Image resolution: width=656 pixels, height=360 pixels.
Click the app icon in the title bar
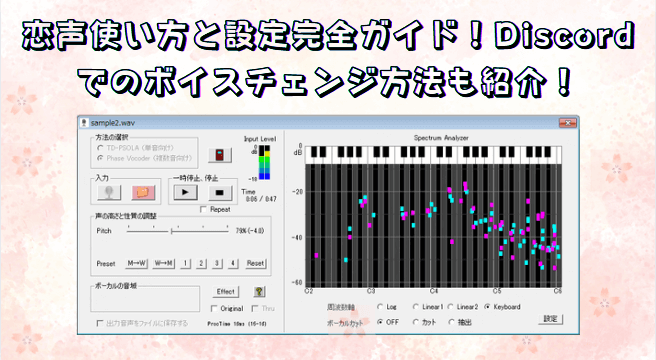[84, 123]
